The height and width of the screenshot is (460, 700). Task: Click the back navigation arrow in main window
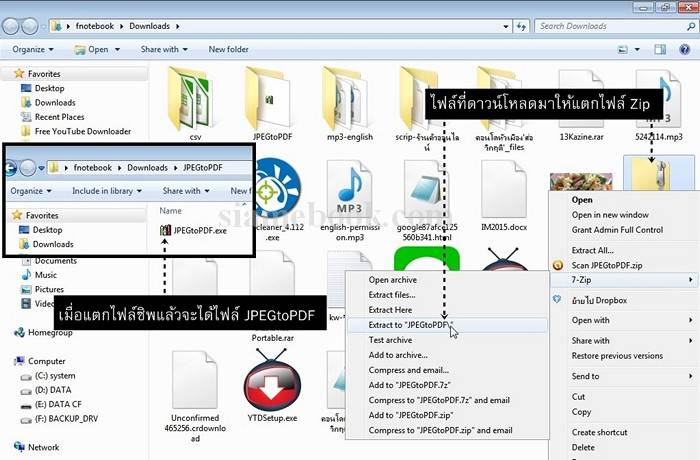(x=11, y=26)
